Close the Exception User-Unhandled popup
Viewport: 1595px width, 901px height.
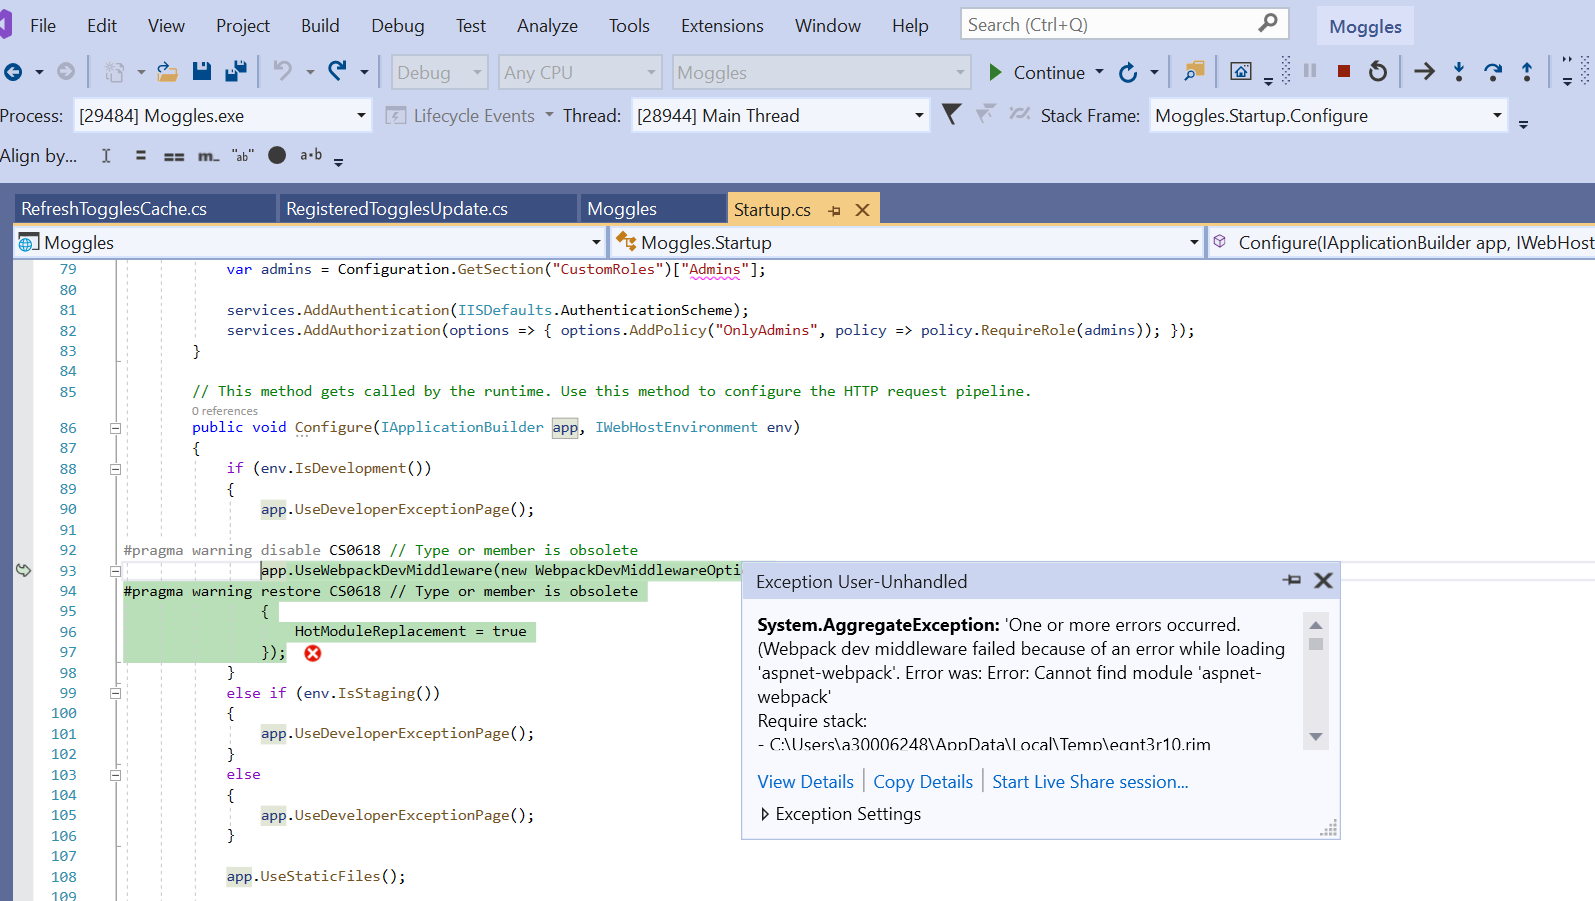[1323, 580]
